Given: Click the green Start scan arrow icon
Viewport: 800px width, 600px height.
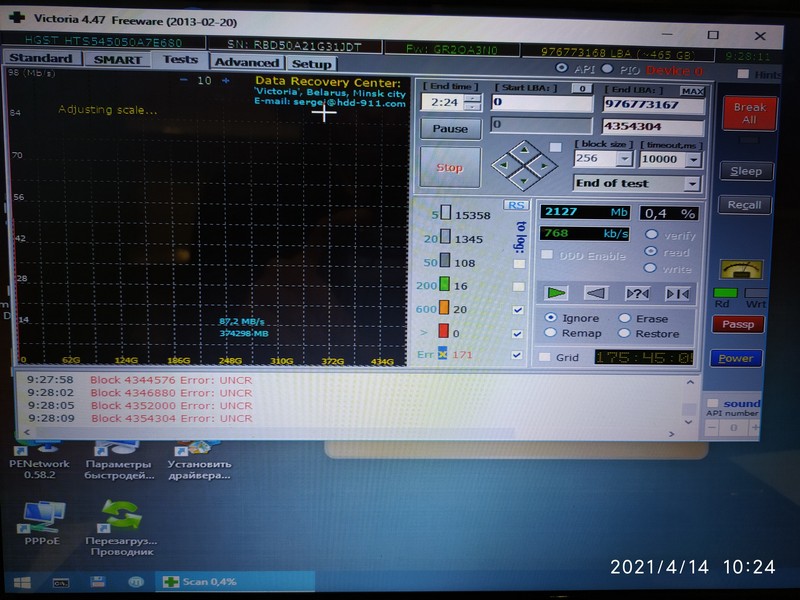Looking at the screenshot, I should 556,293.
